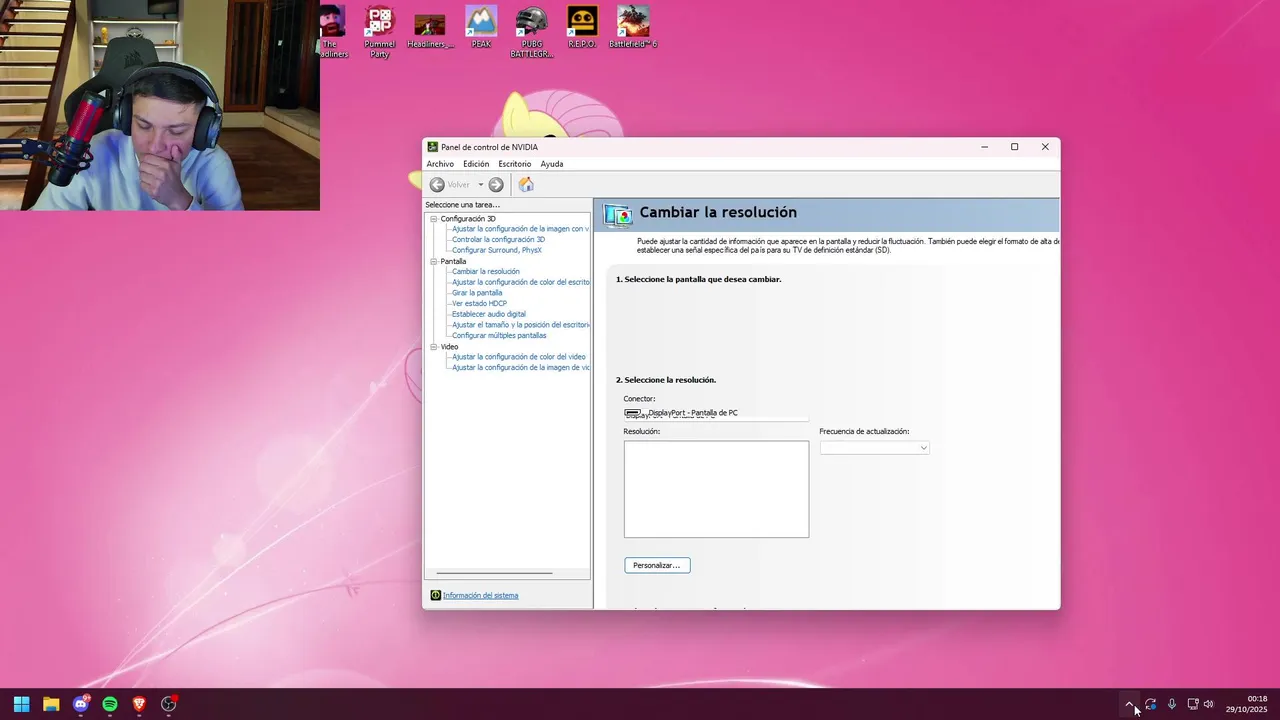Click the system information icon
The width and height of the screenshot is (1280, 720).
(435, 595)
